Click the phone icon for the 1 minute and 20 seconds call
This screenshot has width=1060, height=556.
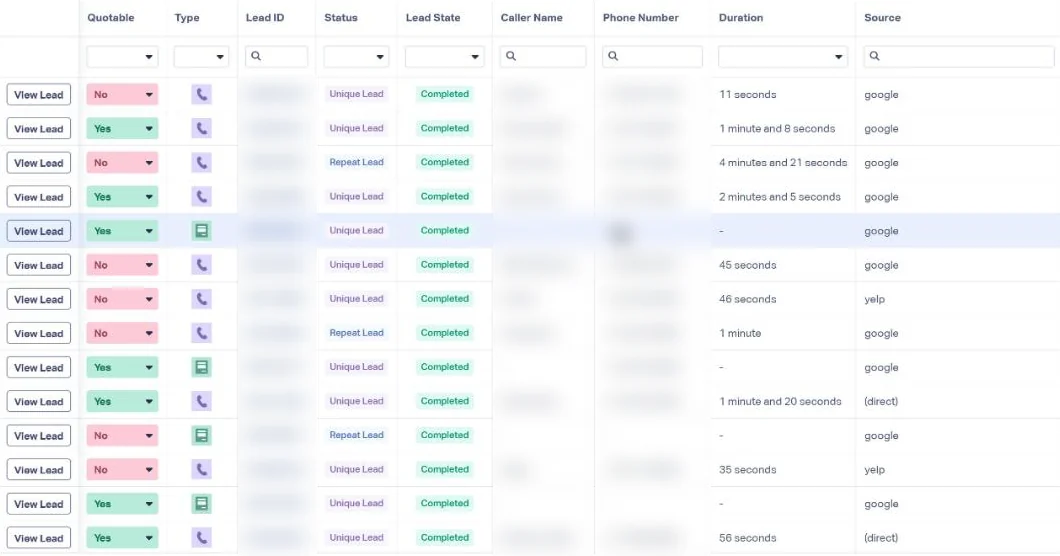201,401
